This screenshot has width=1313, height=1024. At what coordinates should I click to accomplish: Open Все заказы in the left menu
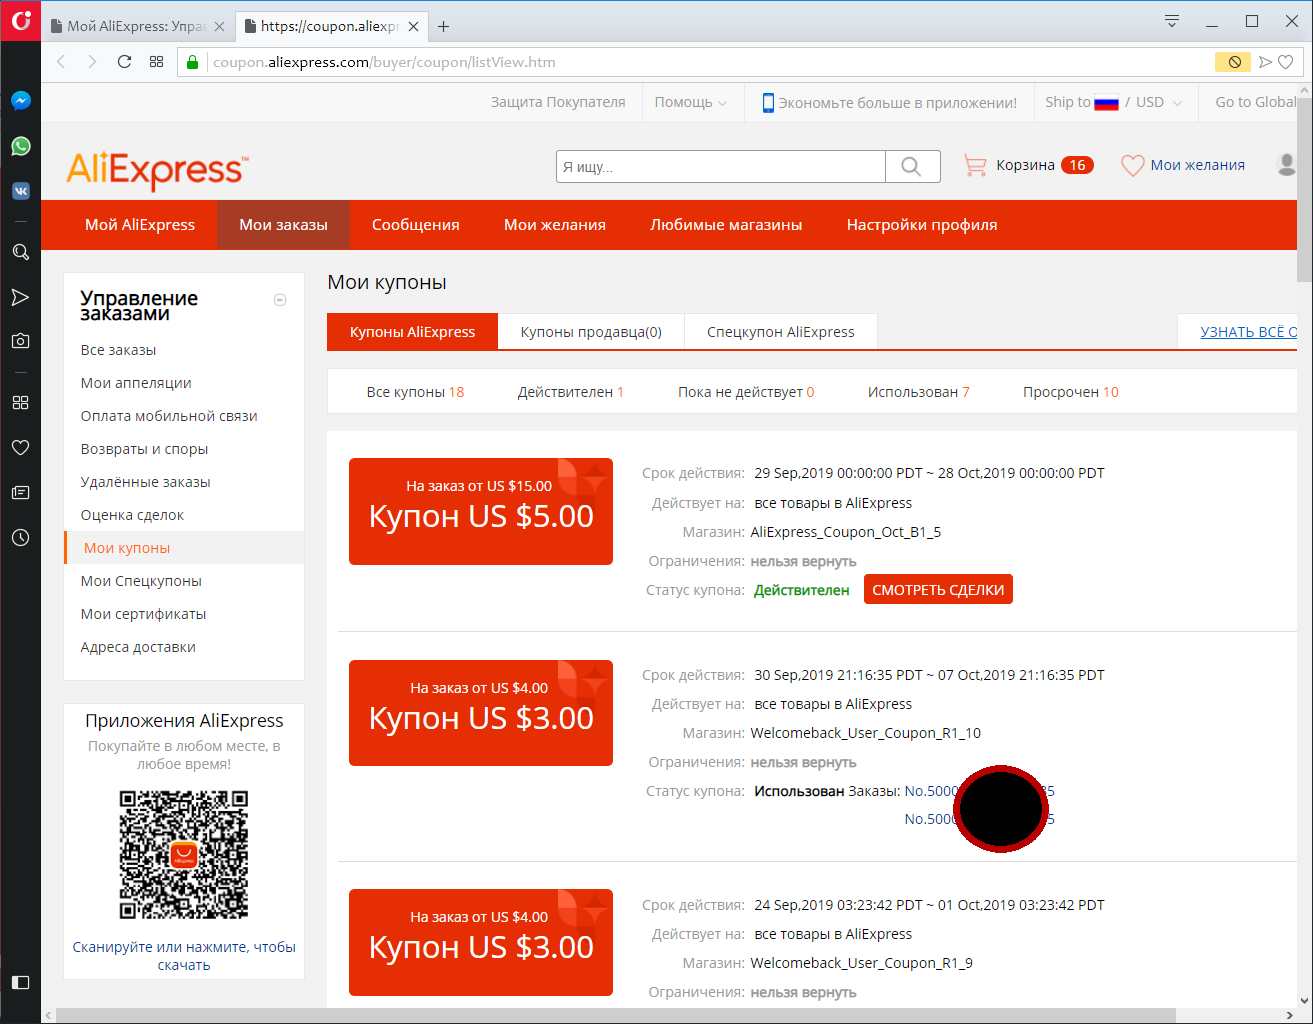point(118,350)
